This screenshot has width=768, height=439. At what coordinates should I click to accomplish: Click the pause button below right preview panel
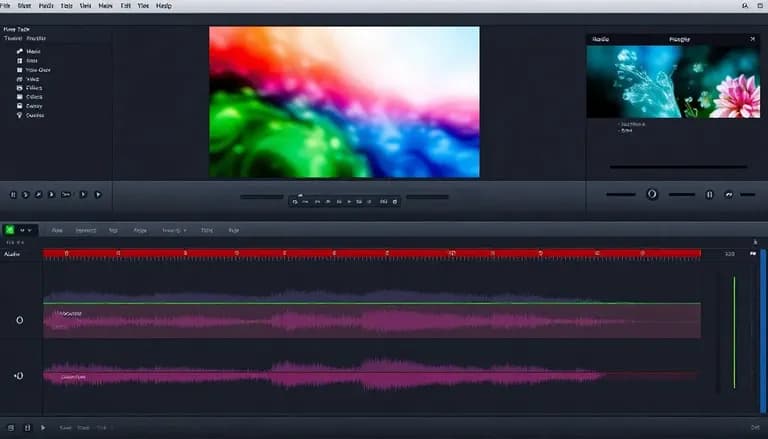click(x=709, y=195)
